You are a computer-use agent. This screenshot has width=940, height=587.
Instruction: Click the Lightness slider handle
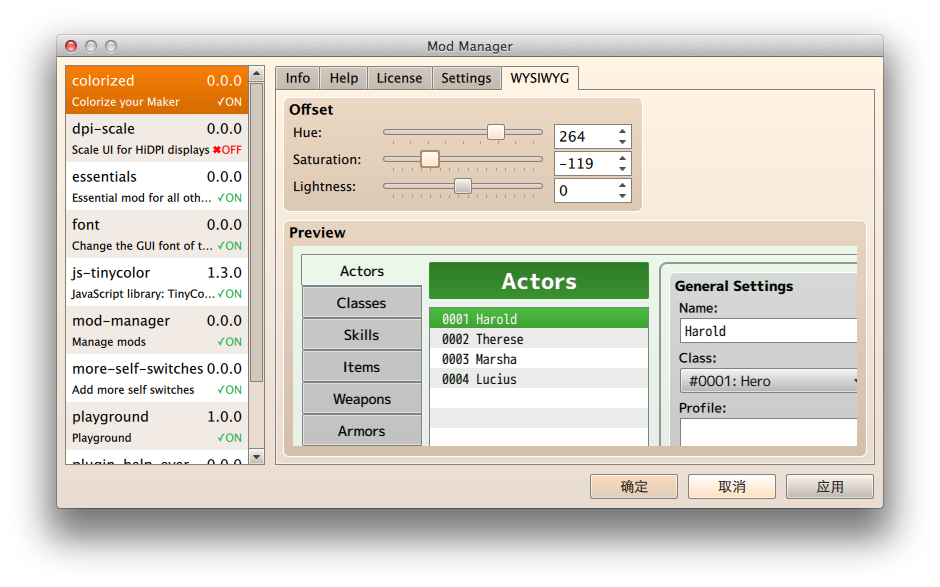[463, 186]
